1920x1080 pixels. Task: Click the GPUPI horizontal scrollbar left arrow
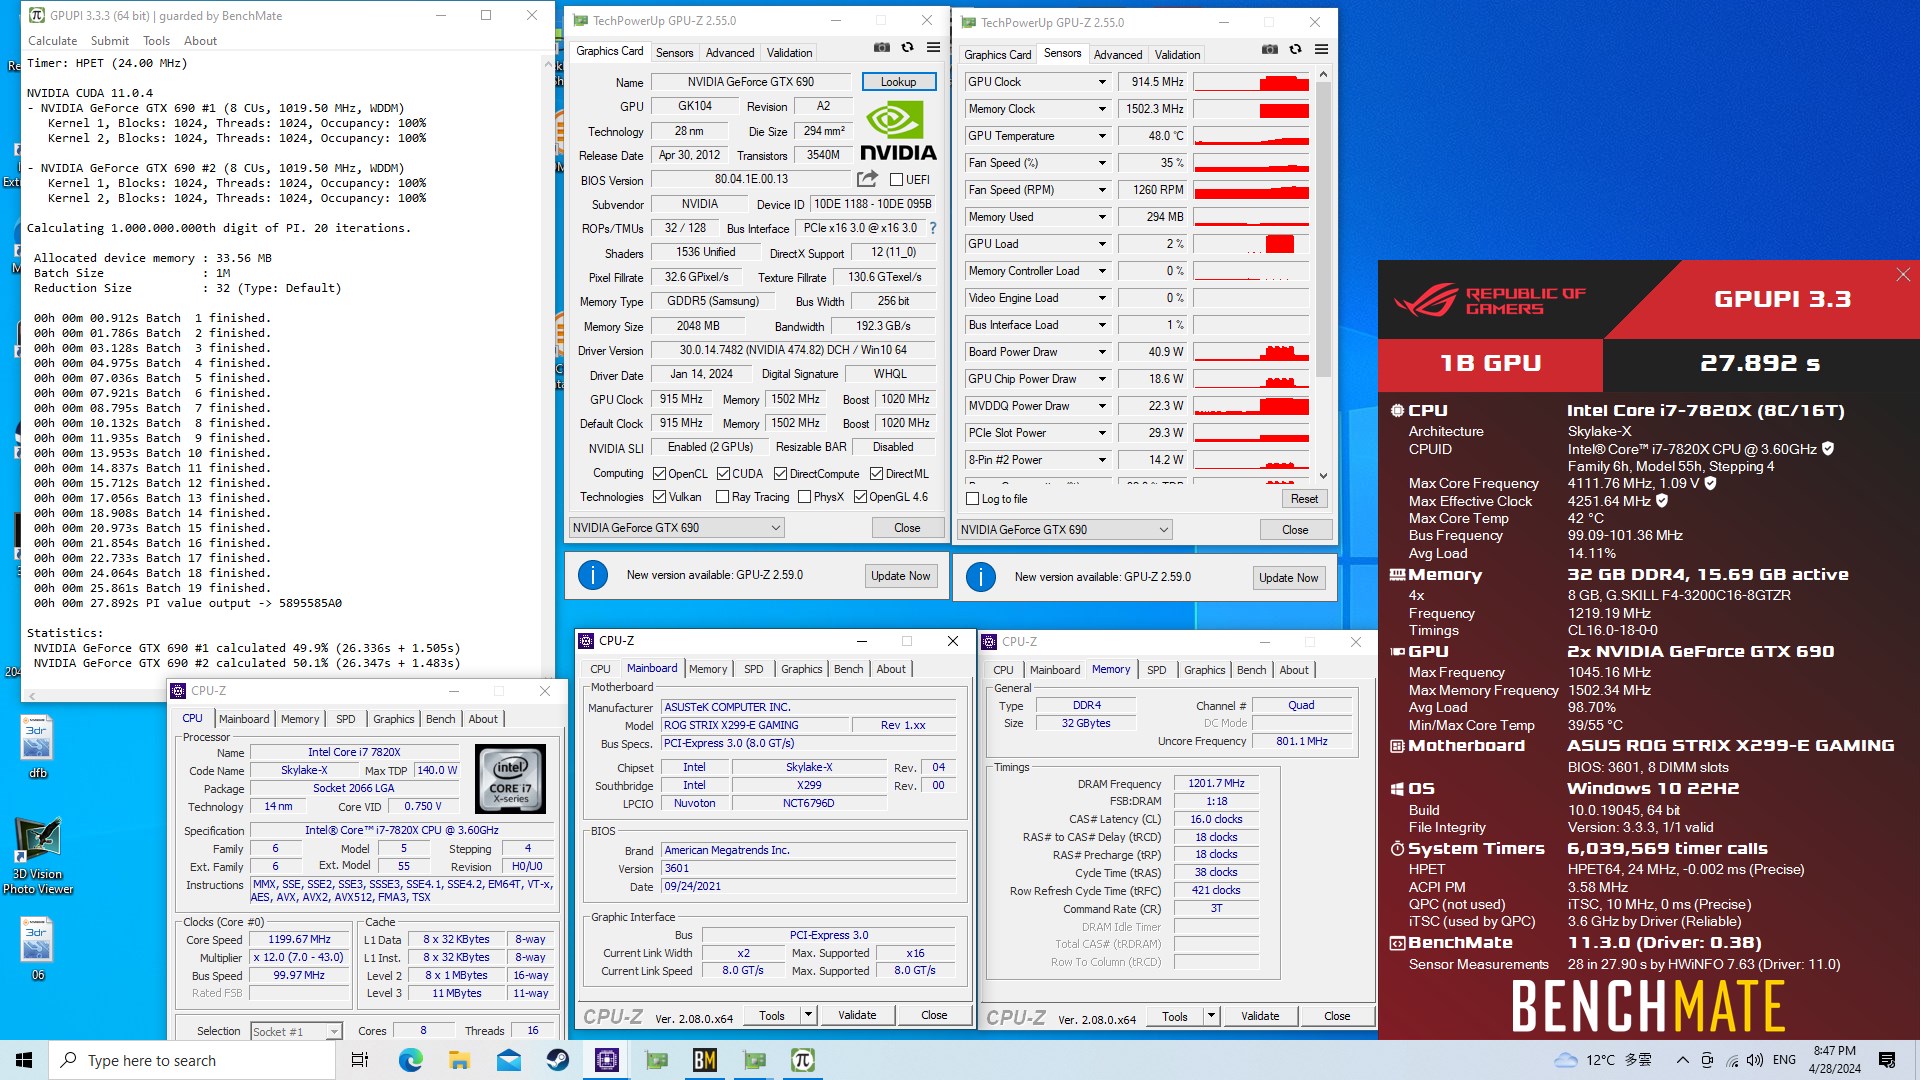pos(32,695)
